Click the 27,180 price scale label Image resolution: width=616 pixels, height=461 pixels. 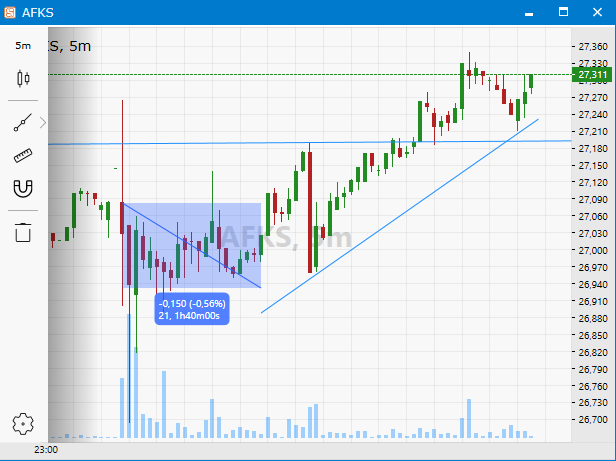coord(593,149)
